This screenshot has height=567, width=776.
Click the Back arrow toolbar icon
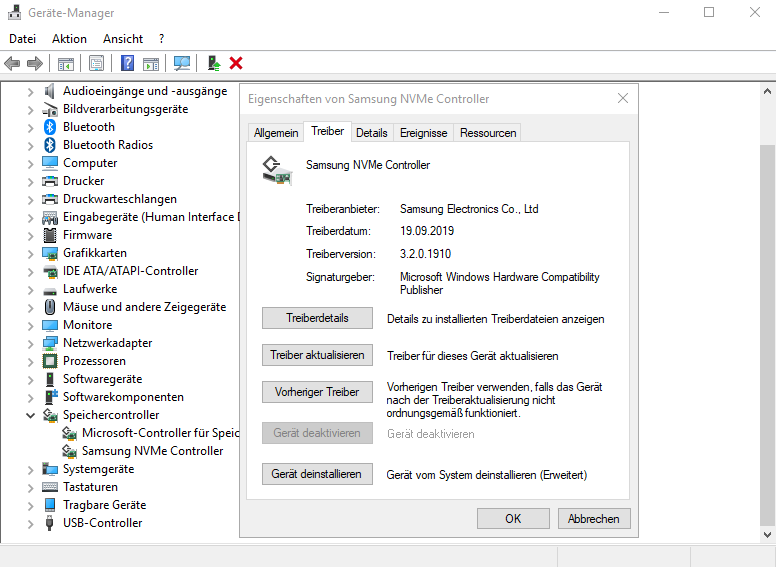click(x=12, y=63)
